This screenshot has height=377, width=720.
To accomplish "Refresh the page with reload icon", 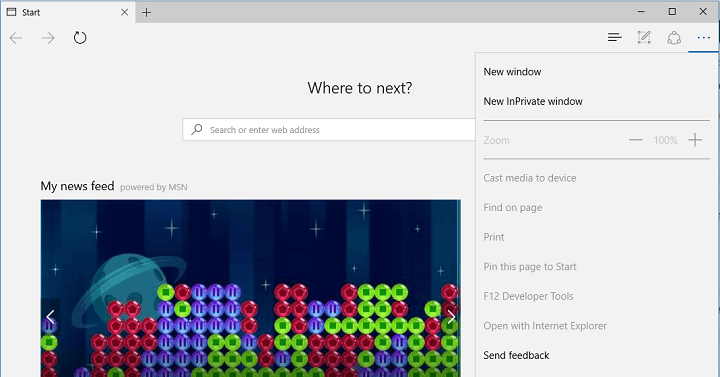I will (x=80, y=38).
